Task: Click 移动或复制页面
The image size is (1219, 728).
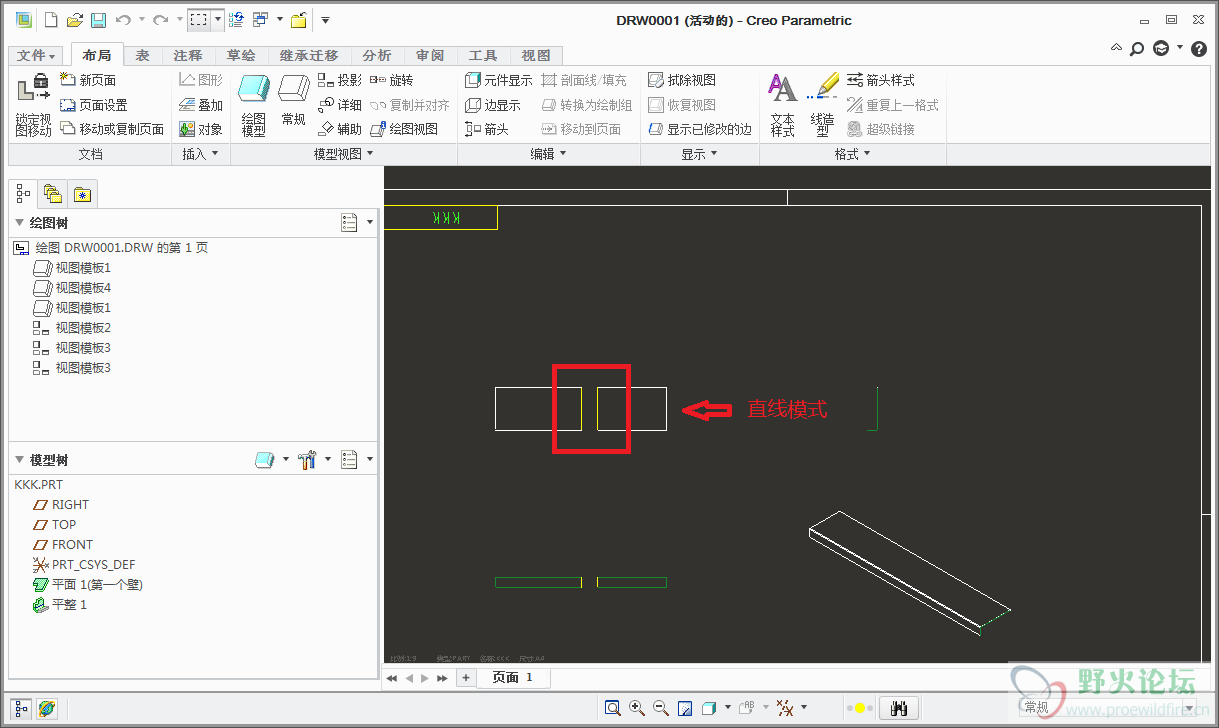Action: (x=112, y=129)
